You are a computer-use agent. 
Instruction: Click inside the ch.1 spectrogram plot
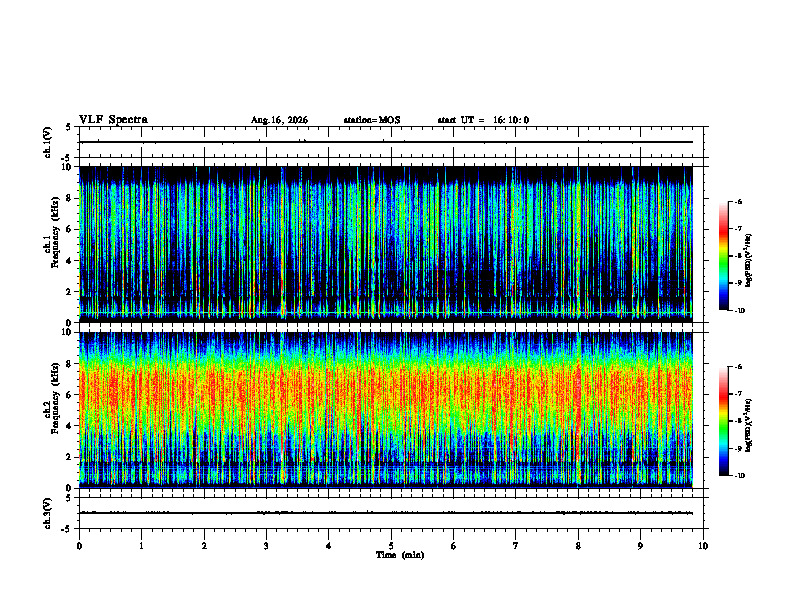pos(386,244)
